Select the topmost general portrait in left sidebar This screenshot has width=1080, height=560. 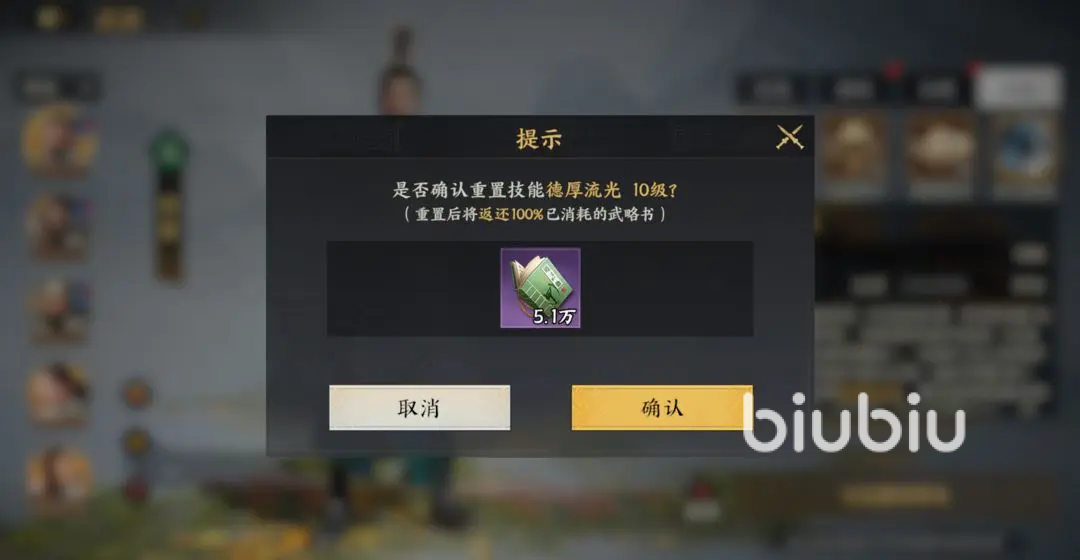click(59, 141)
